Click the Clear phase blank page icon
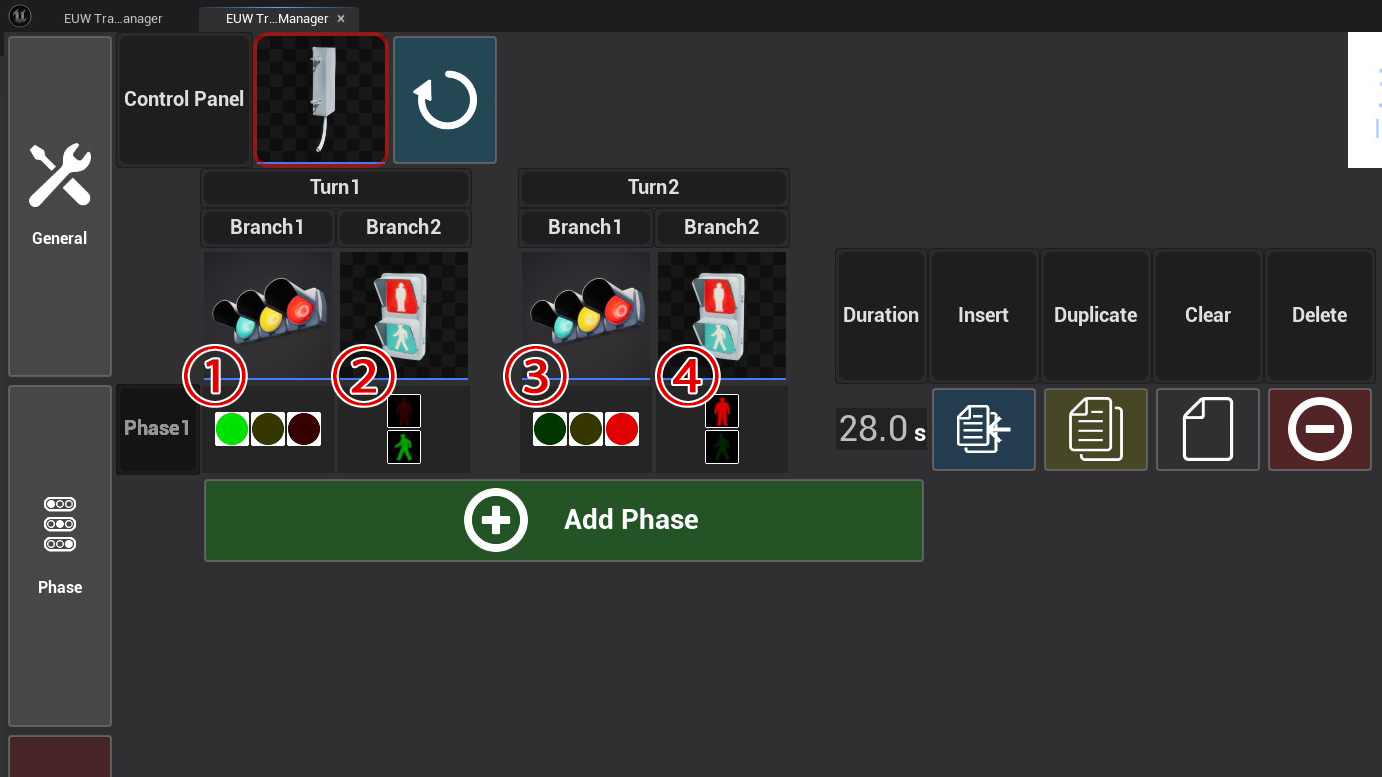The image size is (1382, 777). [x=1207, y=429]
